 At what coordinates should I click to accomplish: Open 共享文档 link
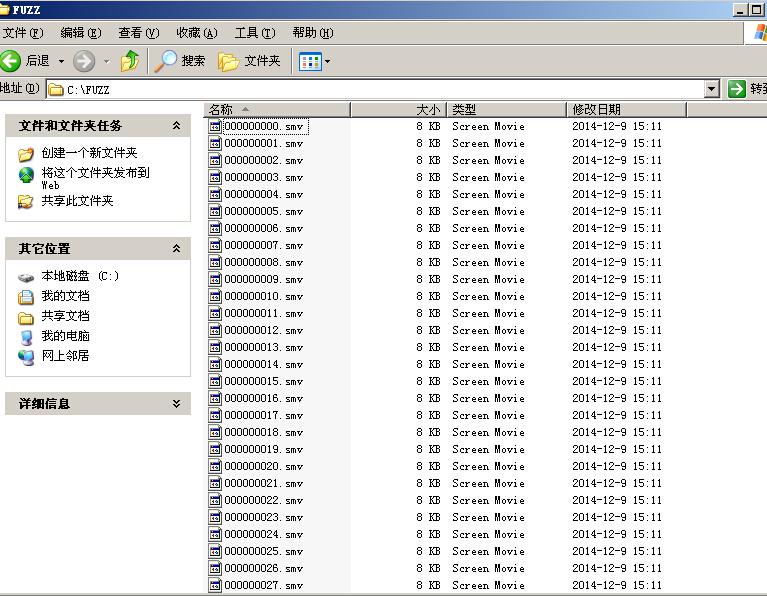pyautogui.click(x=65, y=316)
